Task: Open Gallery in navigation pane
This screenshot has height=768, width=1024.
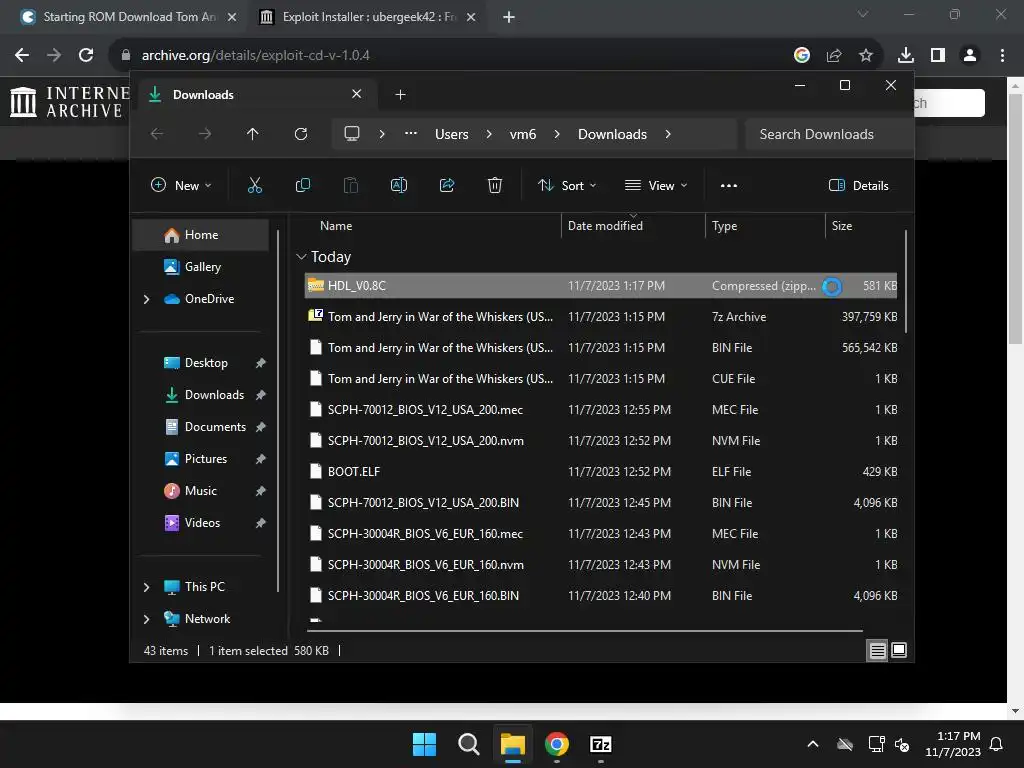Action: [200, 267]
